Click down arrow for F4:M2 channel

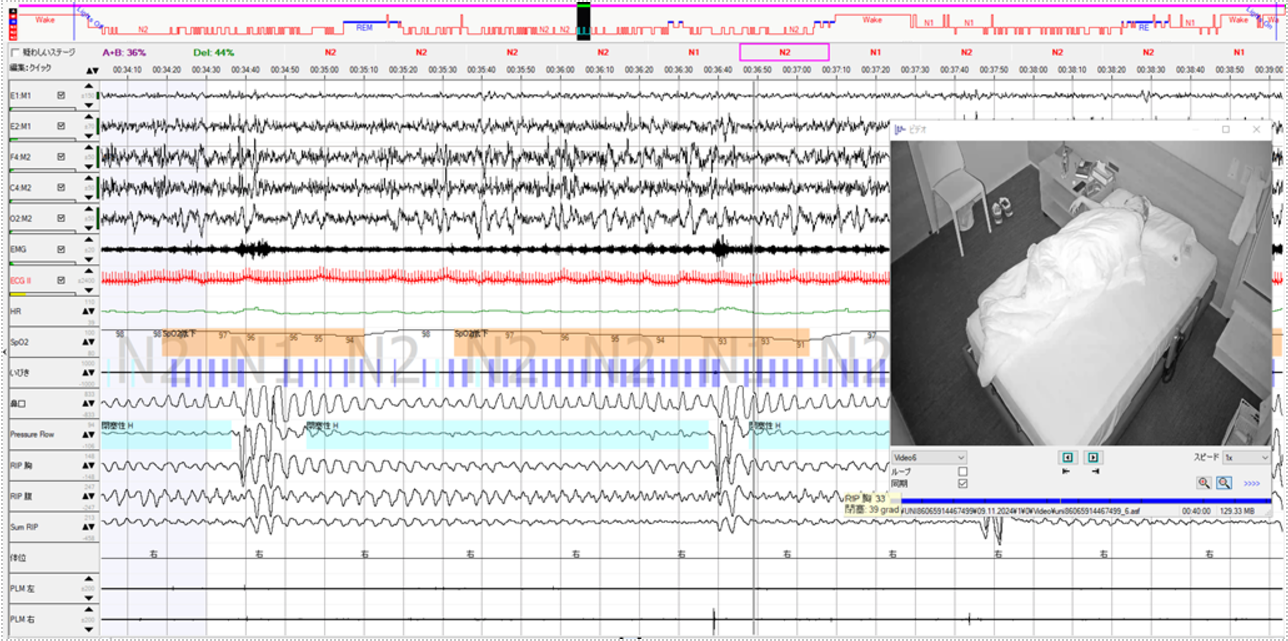click(89, 166)
